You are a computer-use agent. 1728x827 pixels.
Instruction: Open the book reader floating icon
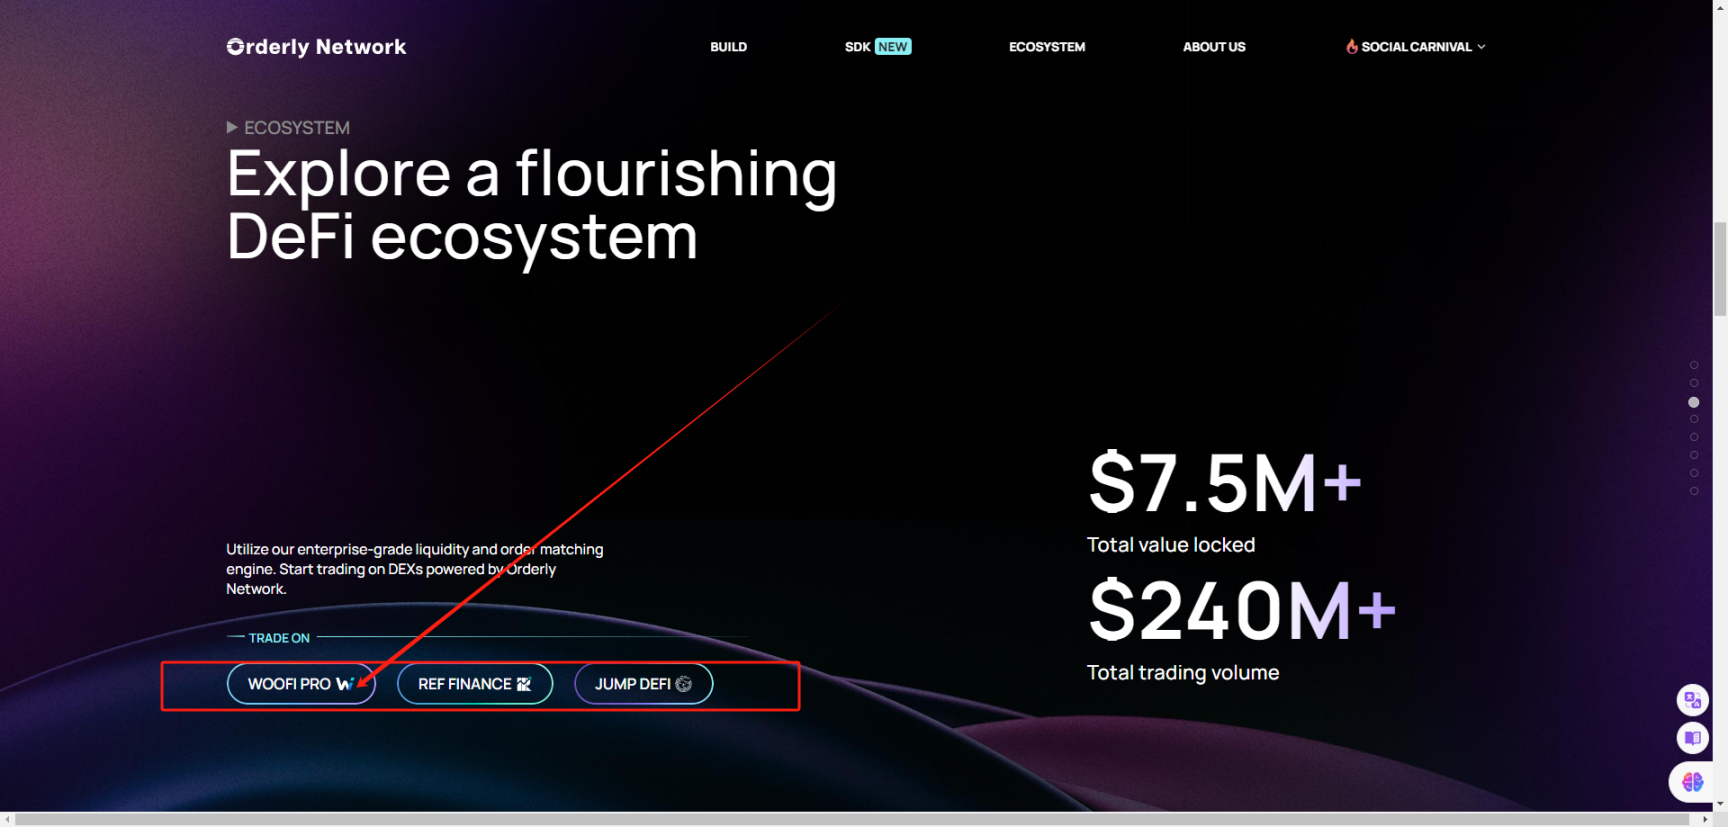[1692, 738]
